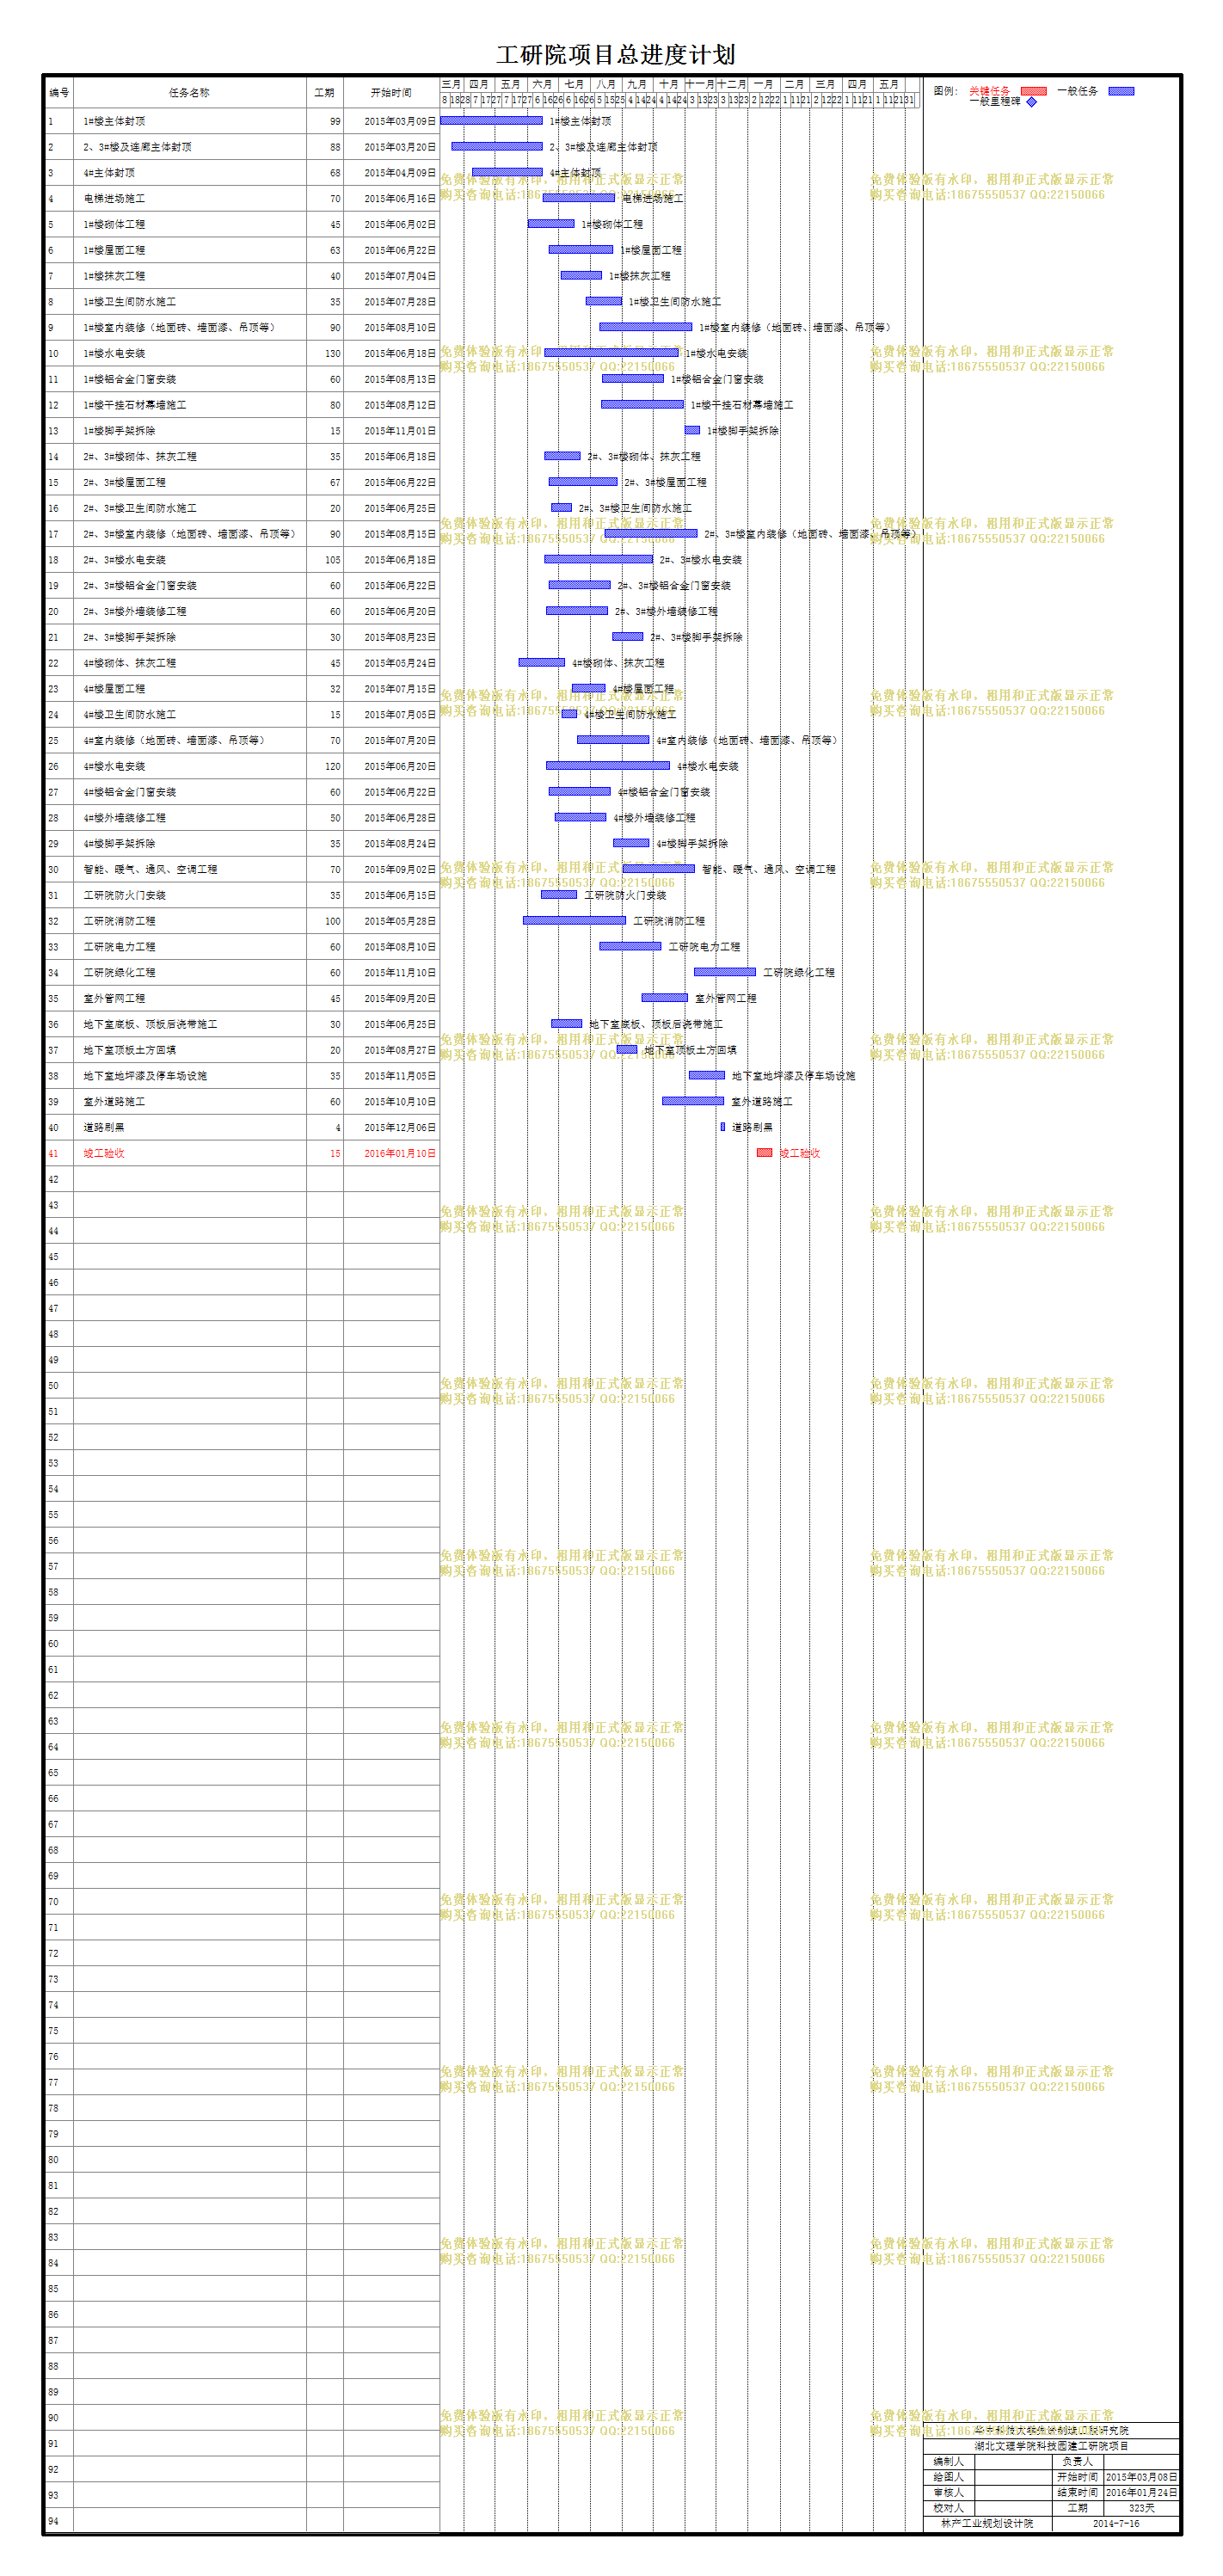Screen dimensions: 1223x2576
Task: Select the Gantt bar for 工研院绿化工程
Action: (x=725, y=972)
